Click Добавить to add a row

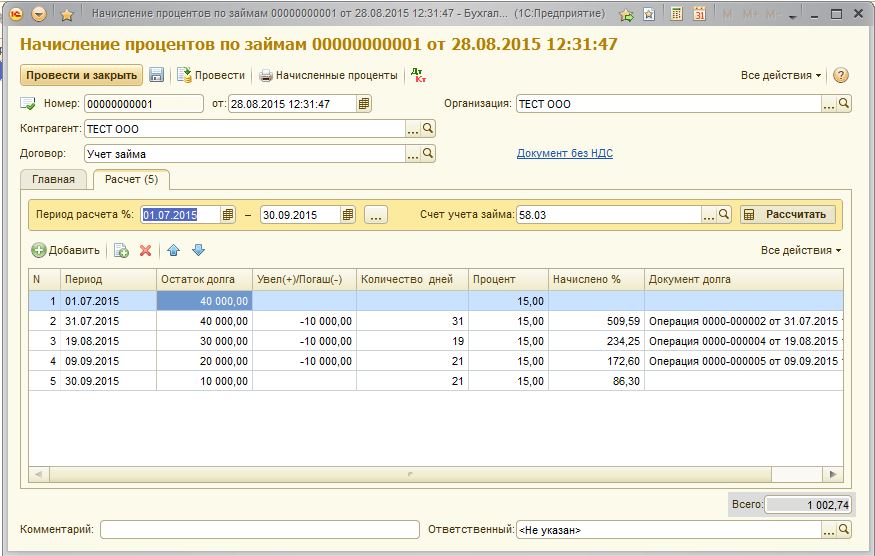pyautogui.click(x=66, y=250)
